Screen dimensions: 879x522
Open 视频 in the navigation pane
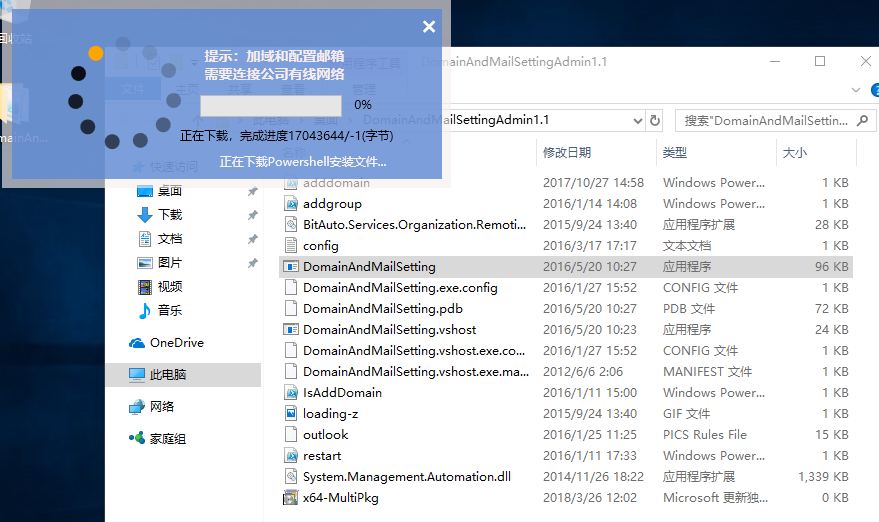[x=169, y=287]
